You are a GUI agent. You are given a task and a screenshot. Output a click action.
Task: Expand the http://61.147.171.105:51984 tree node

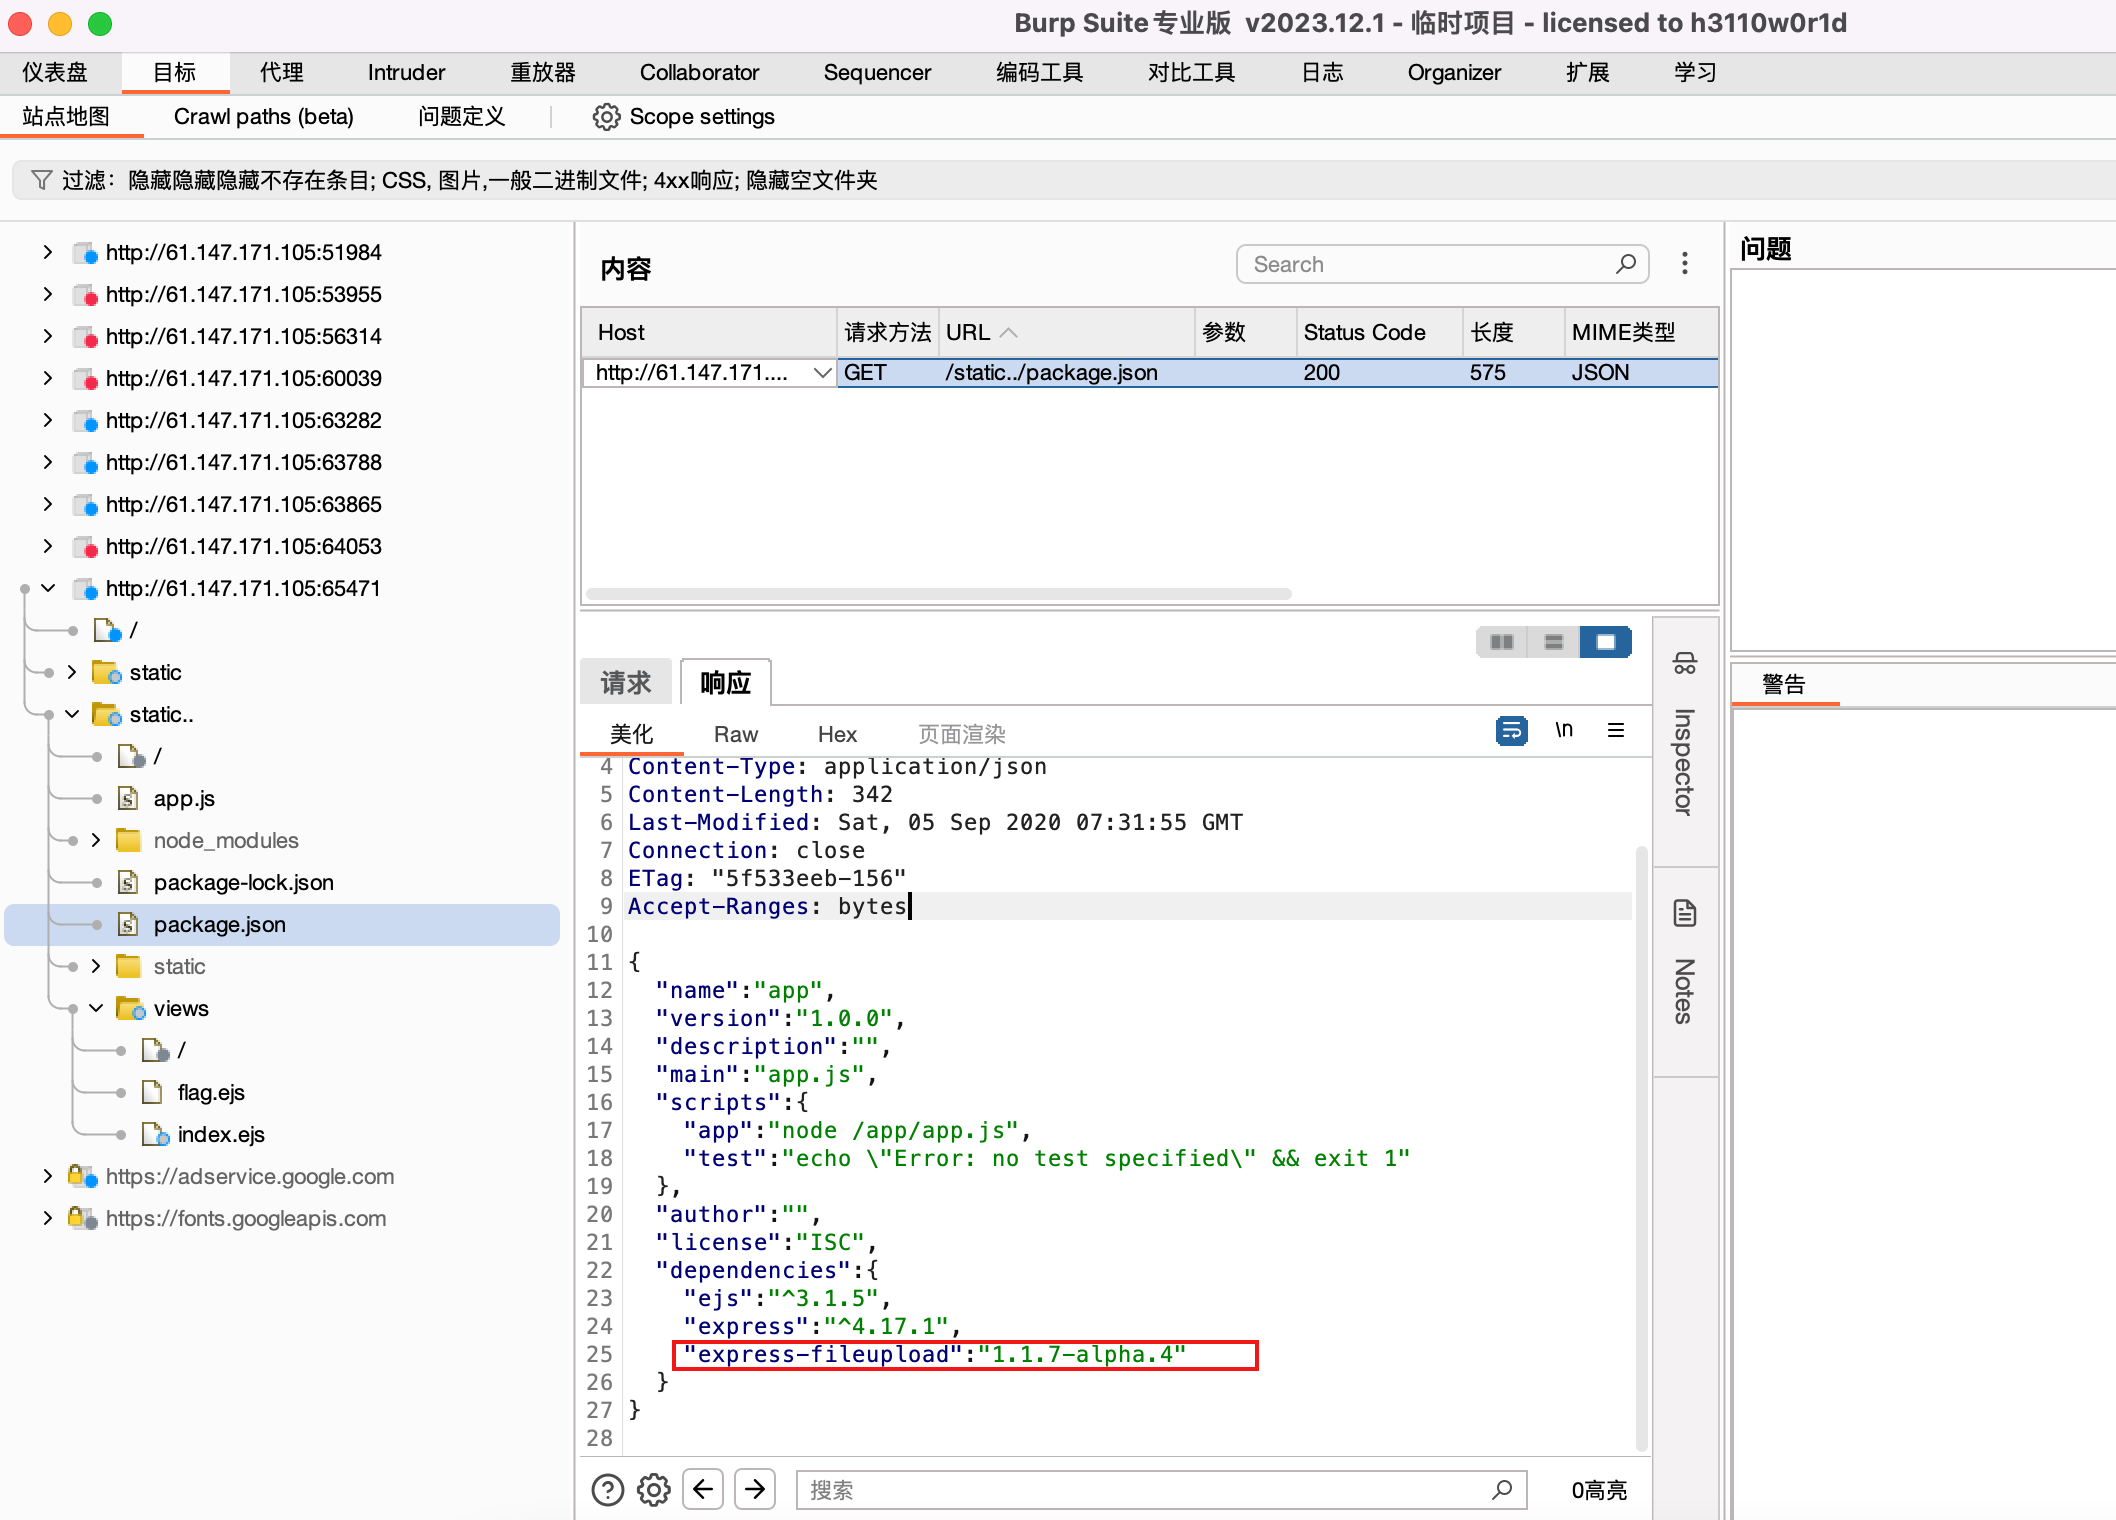point(46,252)
